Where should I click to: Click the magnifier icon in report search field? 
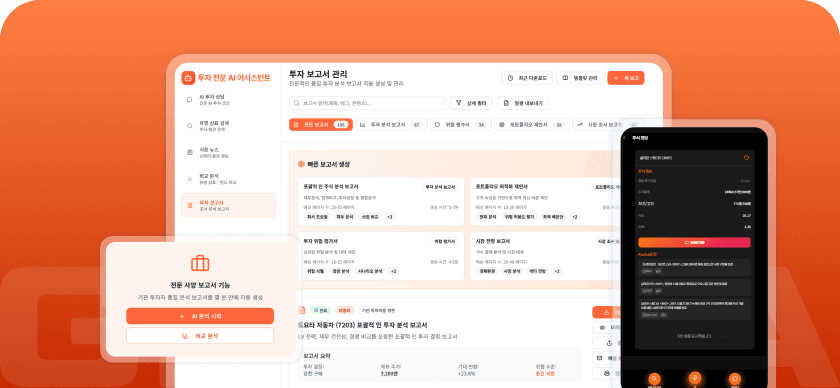pyautogui.click(x=297, y=103)
